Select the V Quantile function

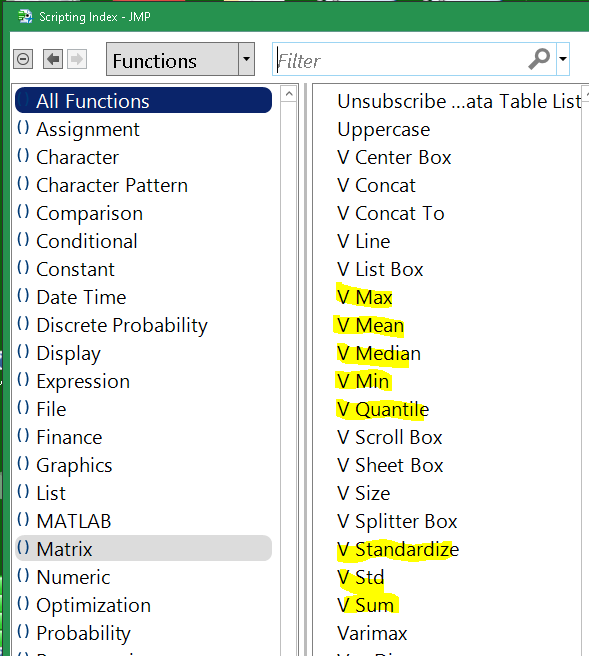(x=383, y=409)
